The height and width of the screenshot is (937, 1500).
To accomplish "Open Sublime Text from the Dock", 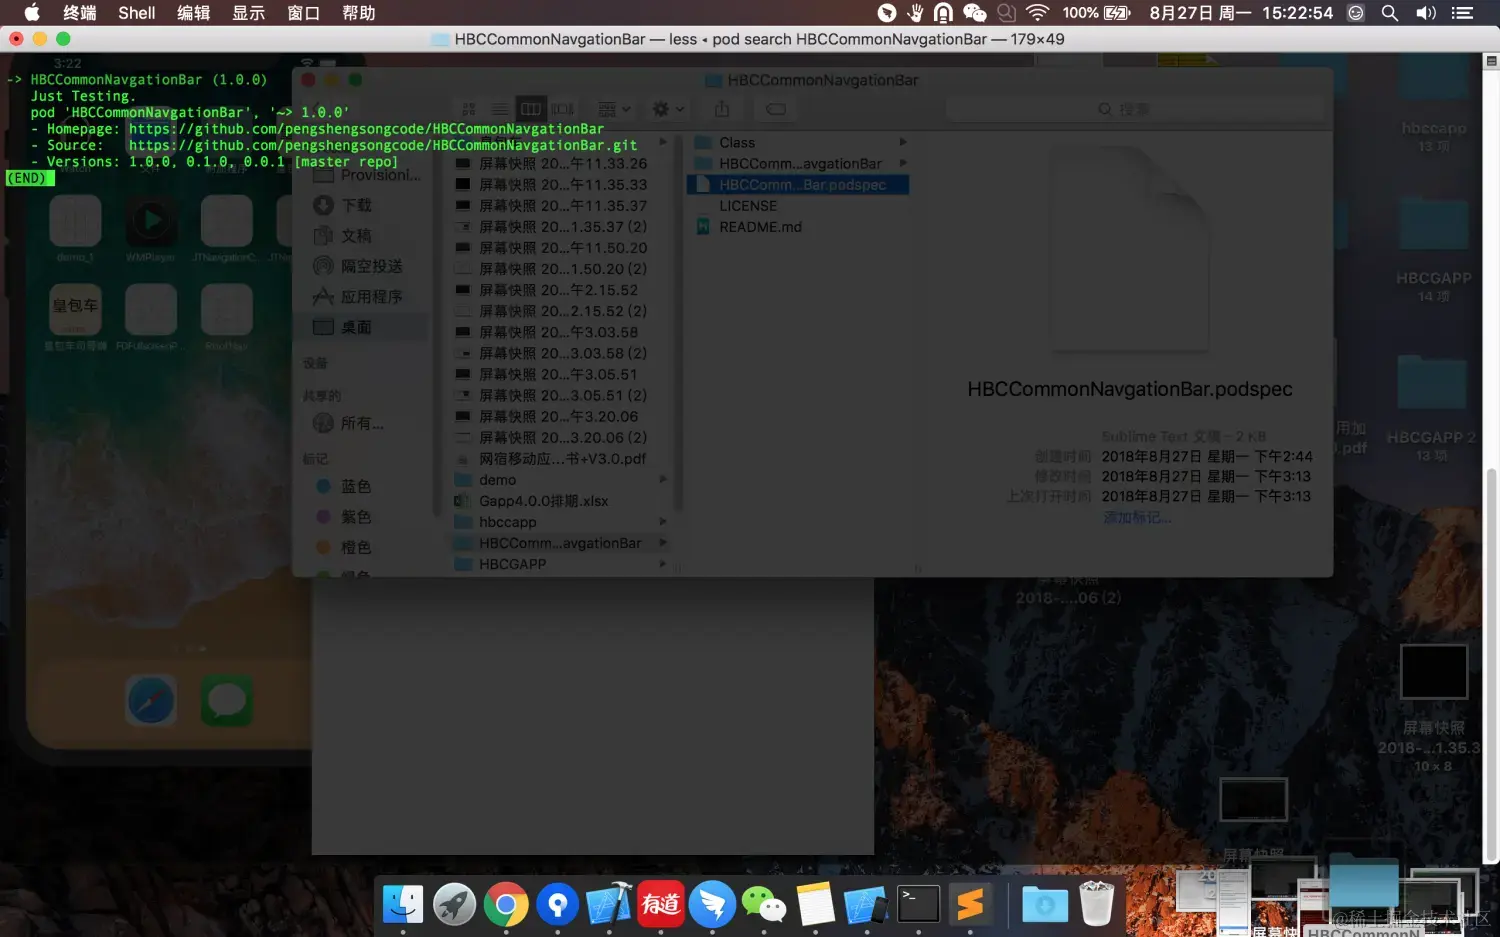I will (x=970, y=905).
